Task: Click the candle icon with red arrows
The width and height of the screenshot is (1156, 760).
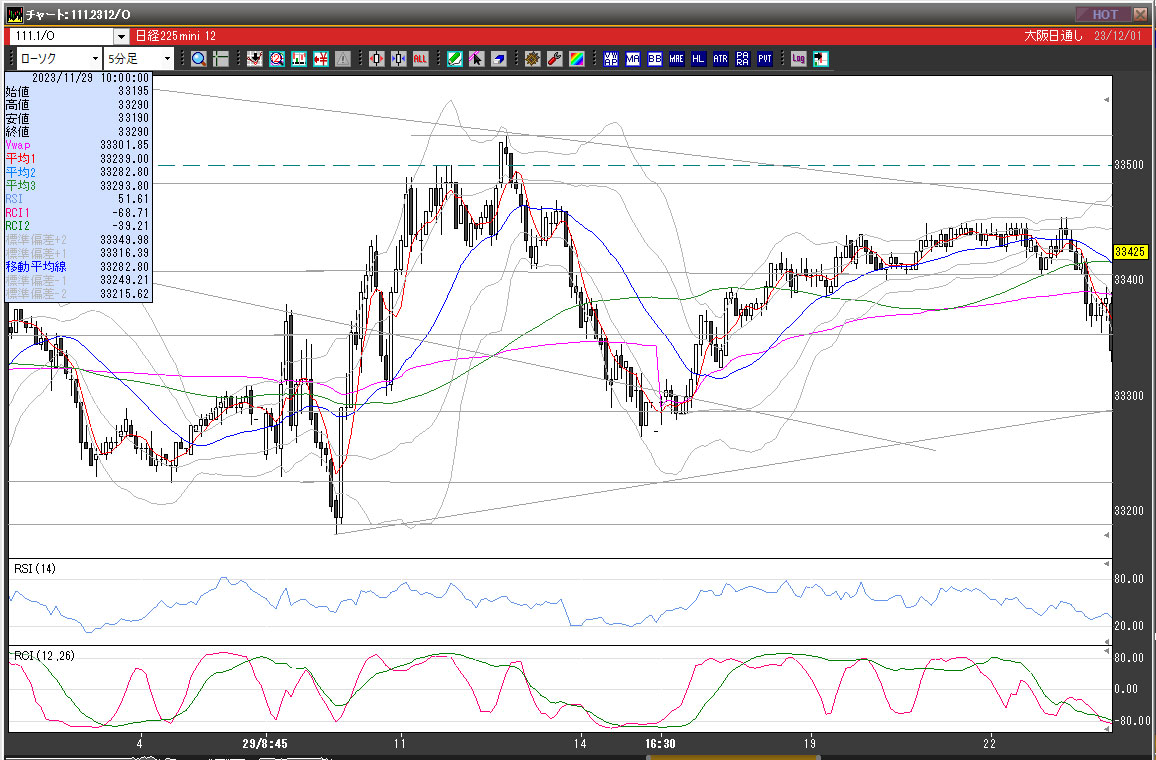Action: pyautogui.click(x=377, y=59)
